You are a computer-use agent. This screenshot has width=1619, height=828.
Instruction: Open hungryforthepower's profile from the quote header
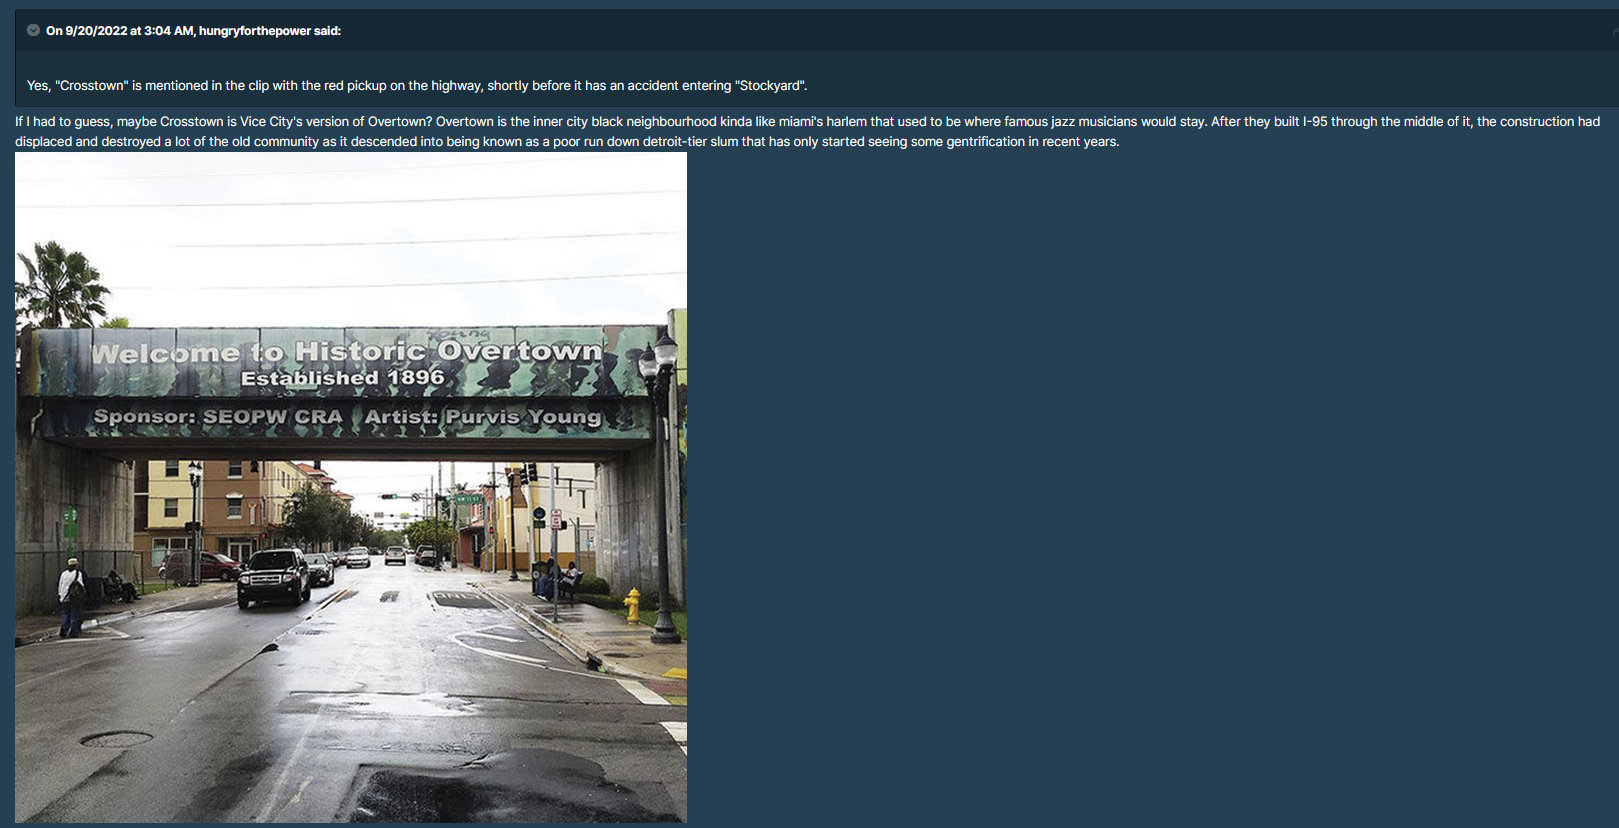point(254,31)
